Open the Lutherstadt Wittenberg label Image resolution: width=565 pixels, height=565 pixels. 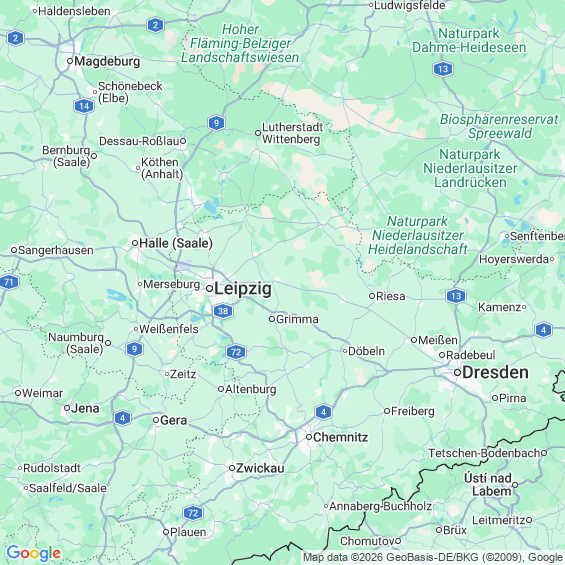pos(292,133)
